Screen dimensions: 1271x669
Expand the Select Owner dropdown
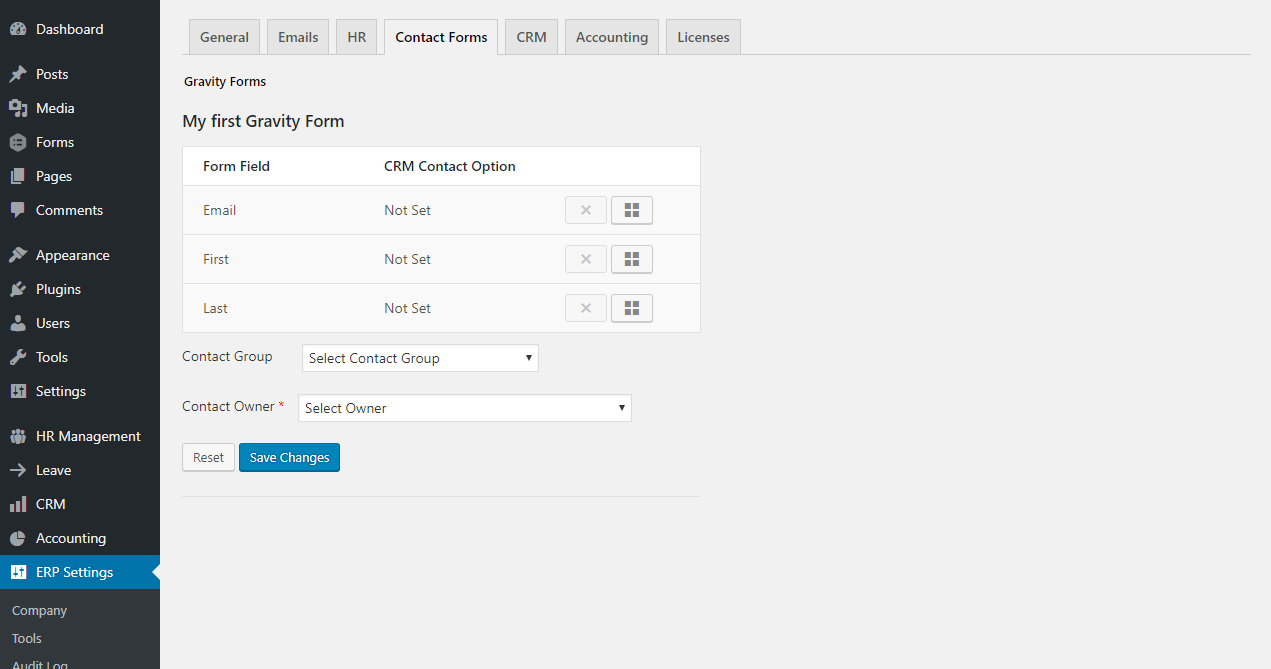[x=465, y=408]
